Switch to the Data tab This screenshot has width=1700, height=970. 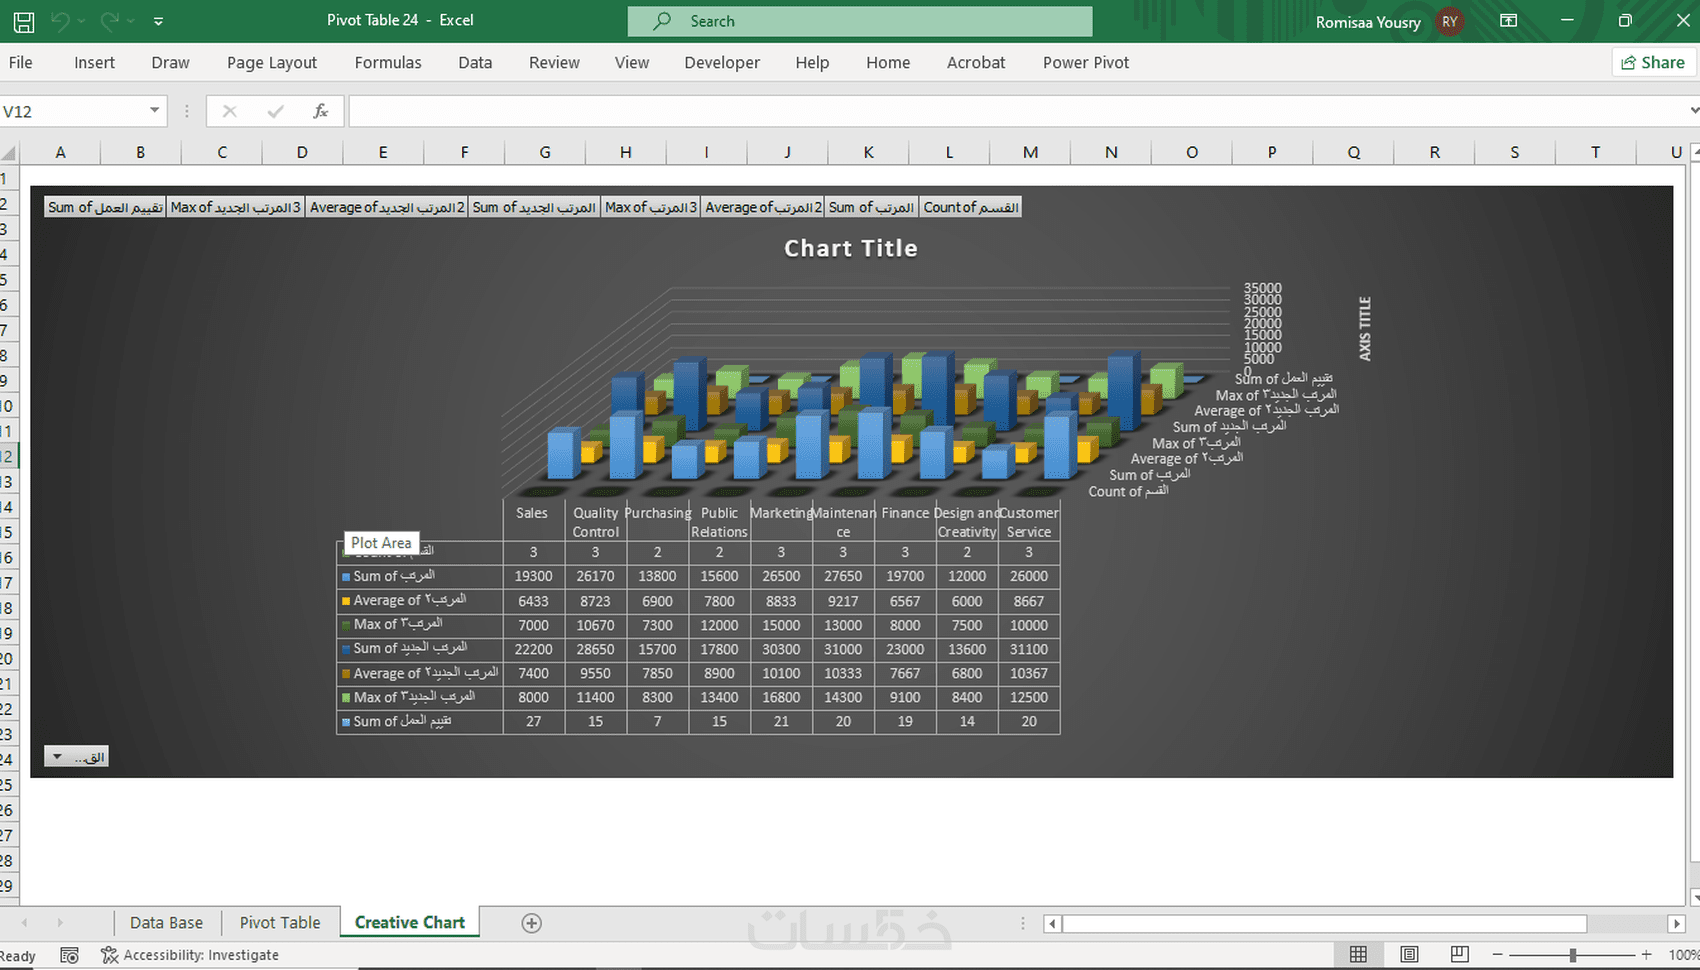475,62
